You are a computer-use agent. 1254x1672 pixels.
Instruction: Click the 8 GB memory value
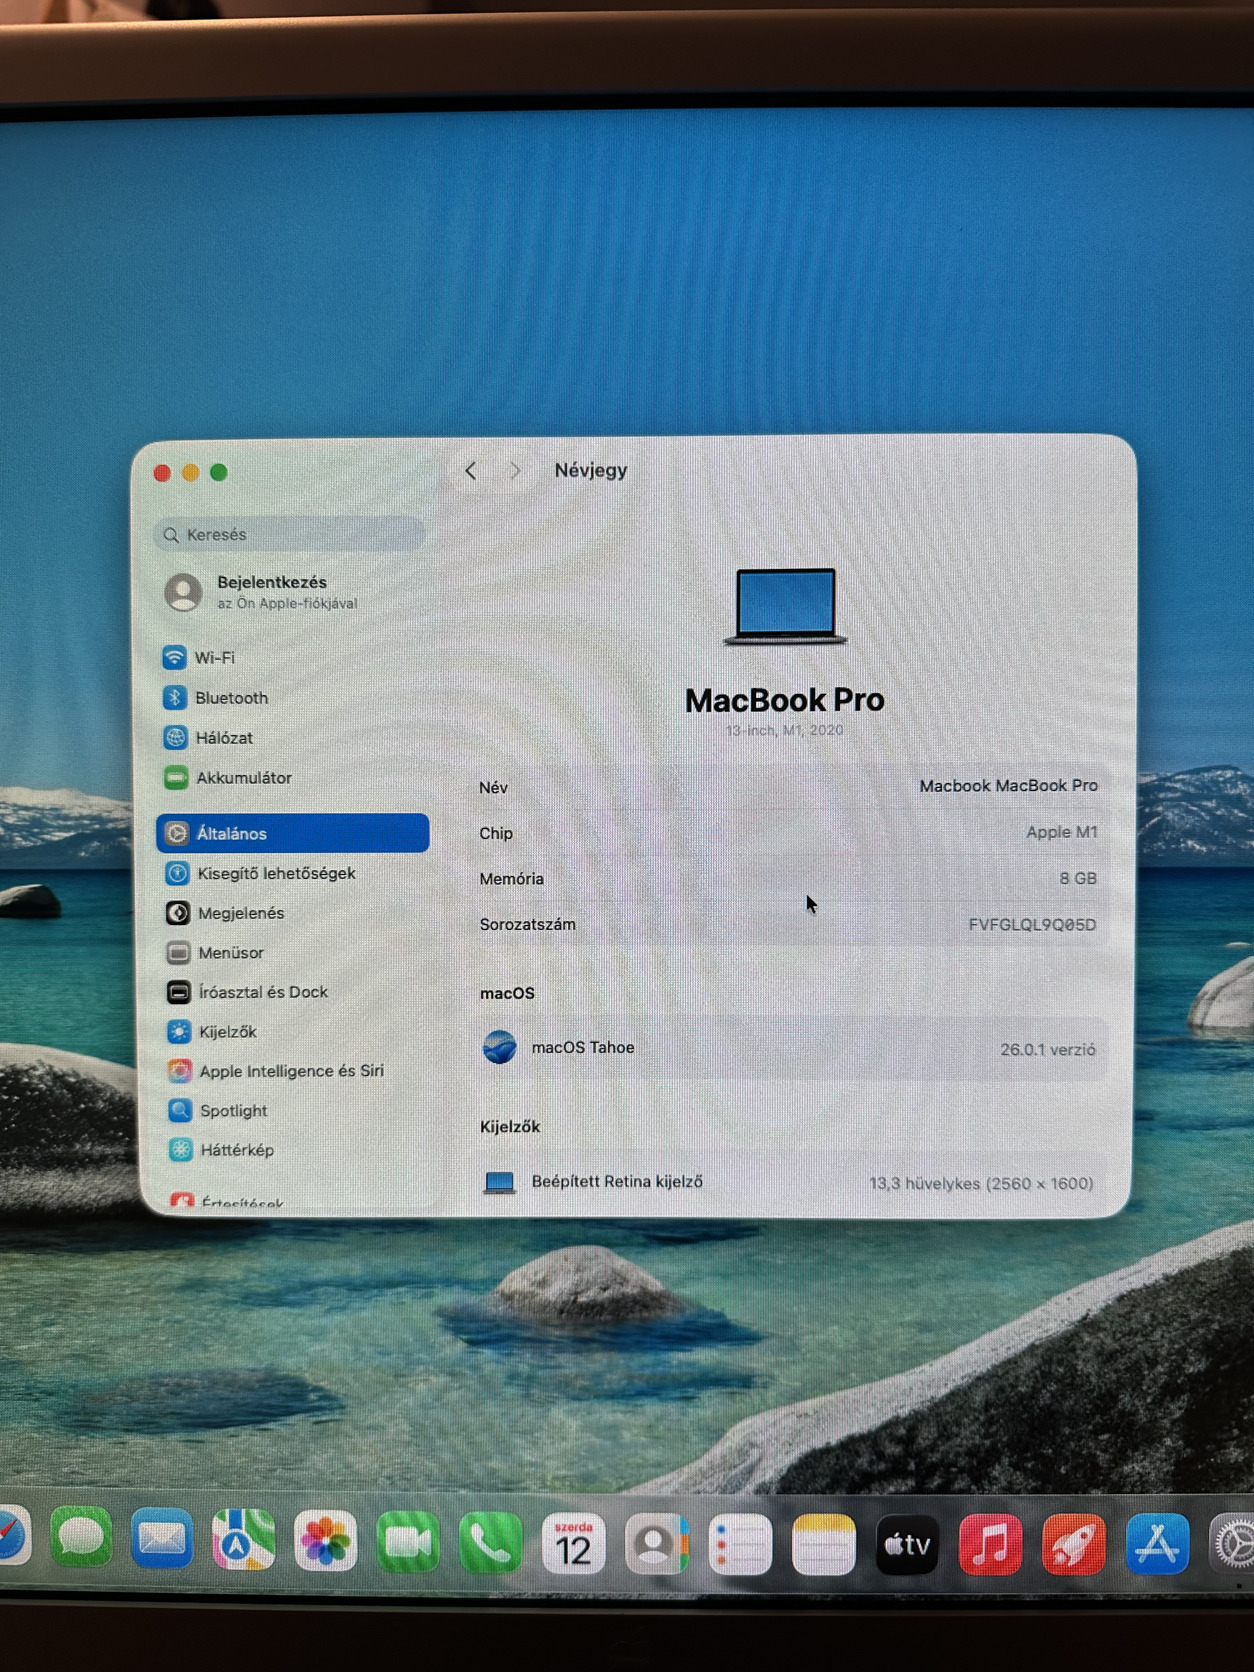(x=1078, y=878)
